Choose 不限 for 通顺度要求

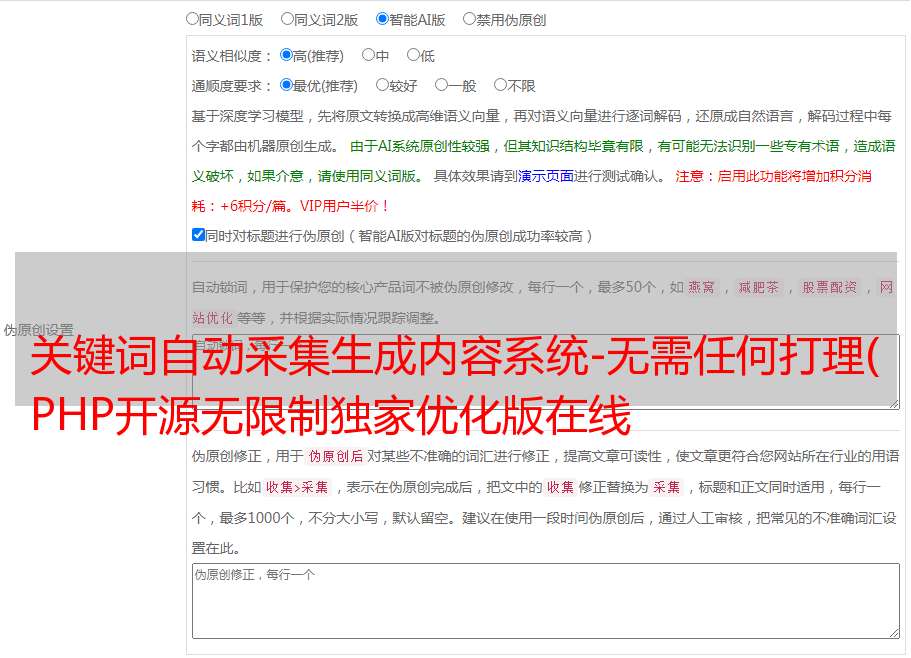500,85
